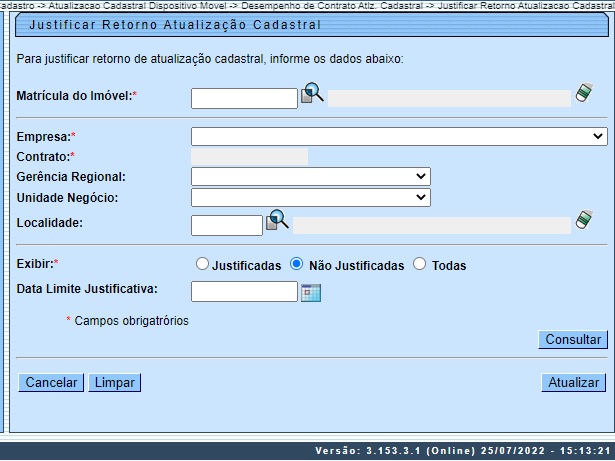The width and height of the screenshot is (615, 461).
Task: Click the Atualizar button
Action: [x=573, y=383]
